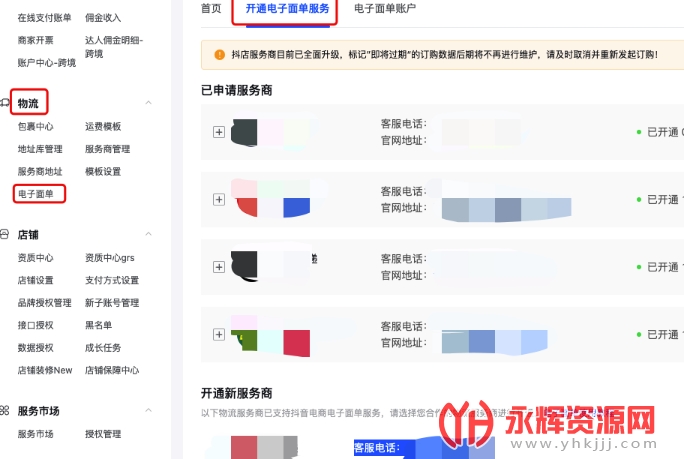
Task: Click the 物流 section icon
Action: pyautogui.click(x=4, y=103)
